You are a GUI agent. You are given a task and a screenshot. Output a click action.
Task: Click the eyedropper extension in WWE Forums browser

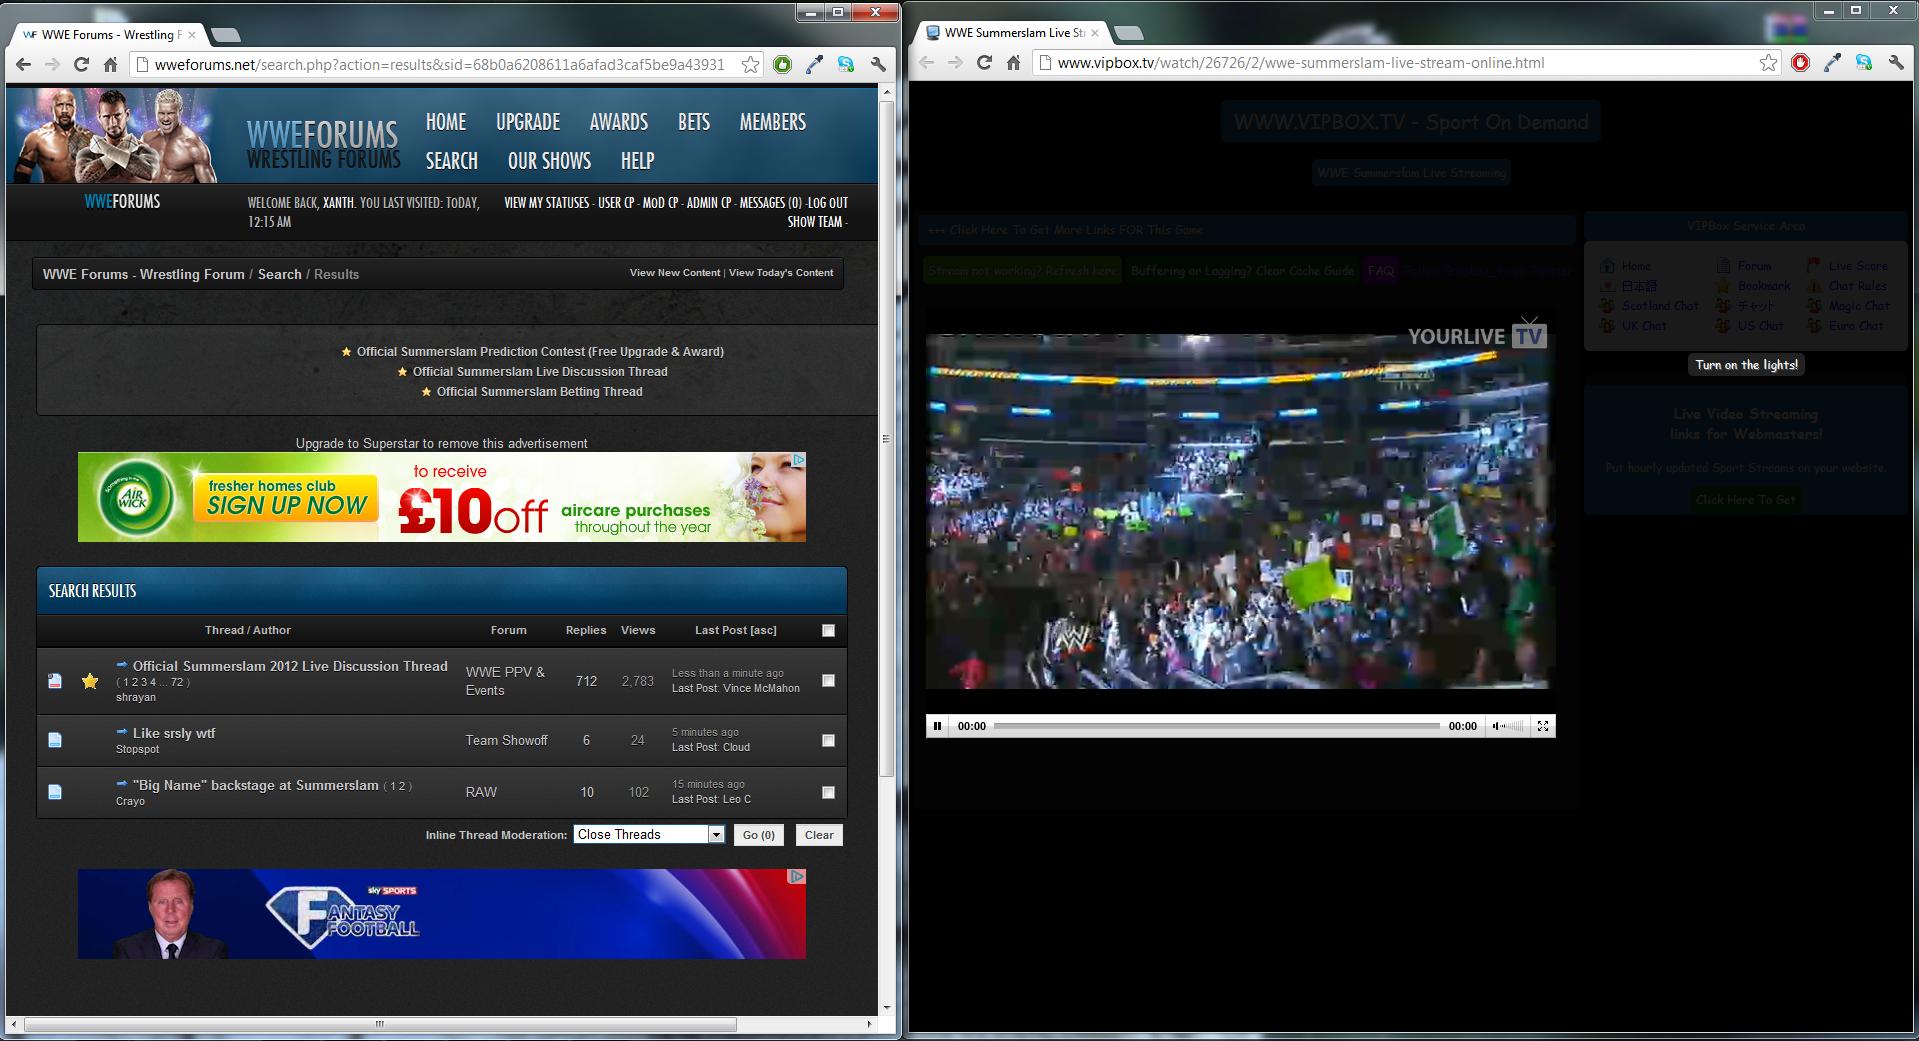(x=814, y=64)
